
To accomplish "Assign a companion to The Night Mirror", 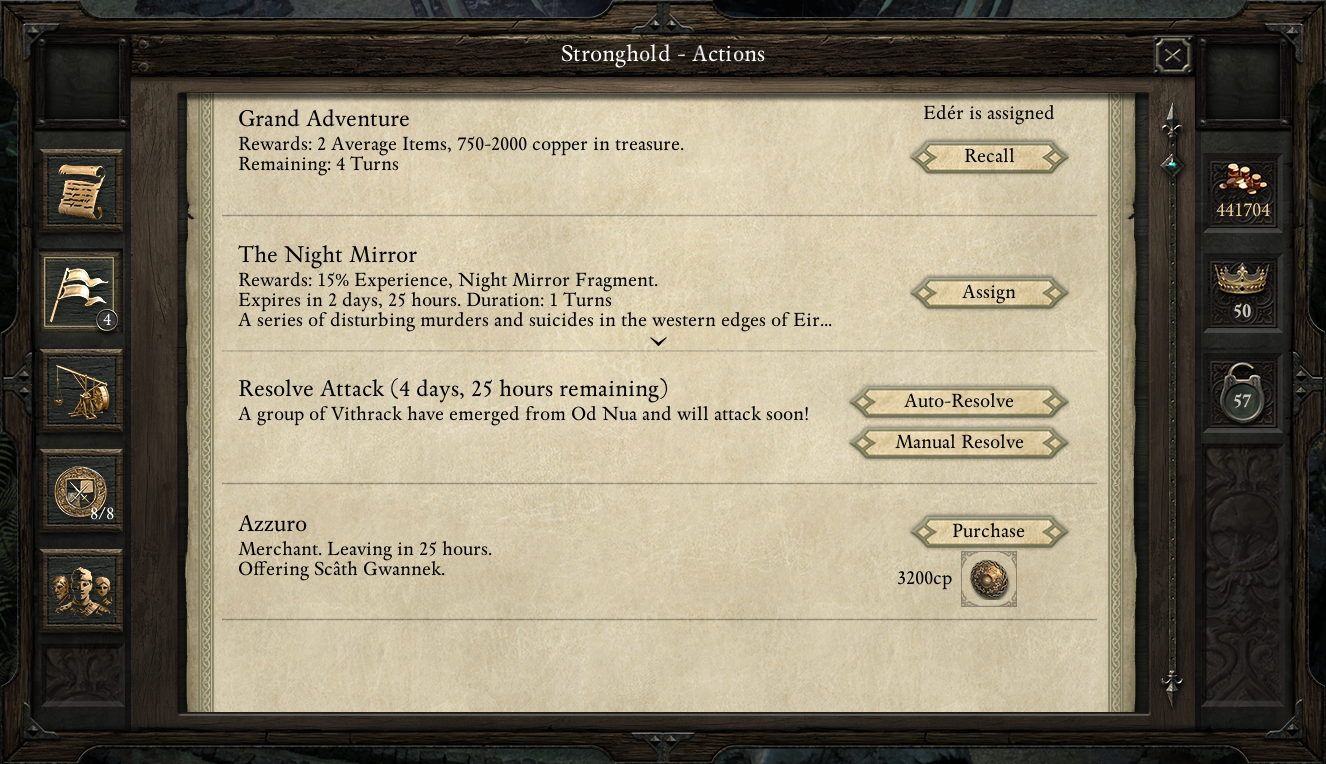I will point(989,292).
